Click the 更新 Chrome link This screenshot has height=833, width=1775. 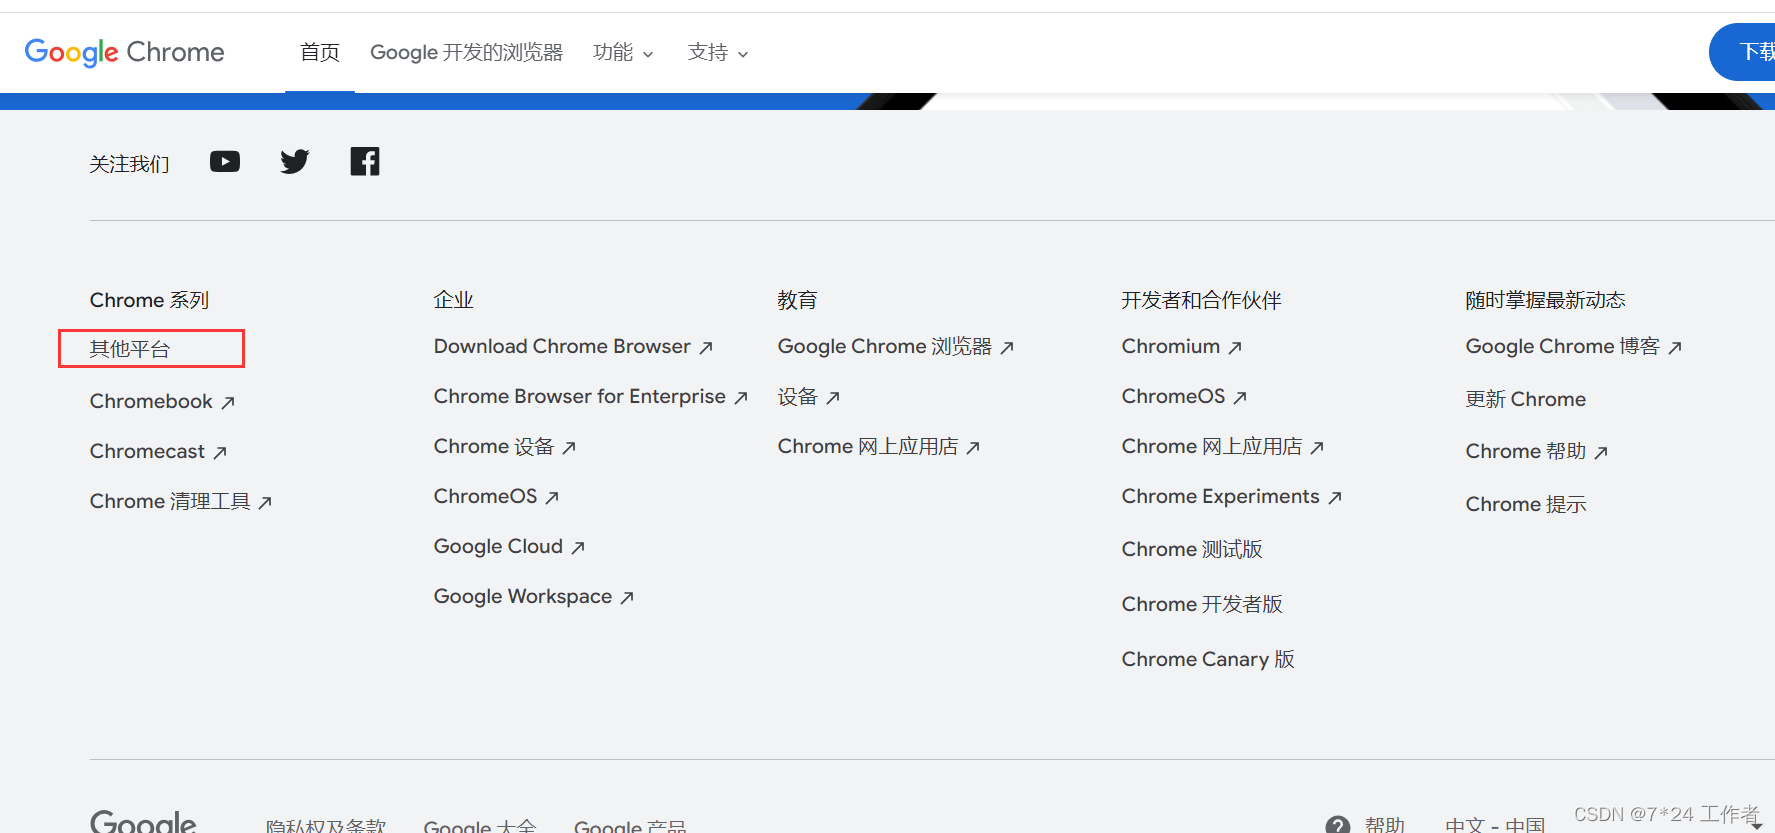1526,399
